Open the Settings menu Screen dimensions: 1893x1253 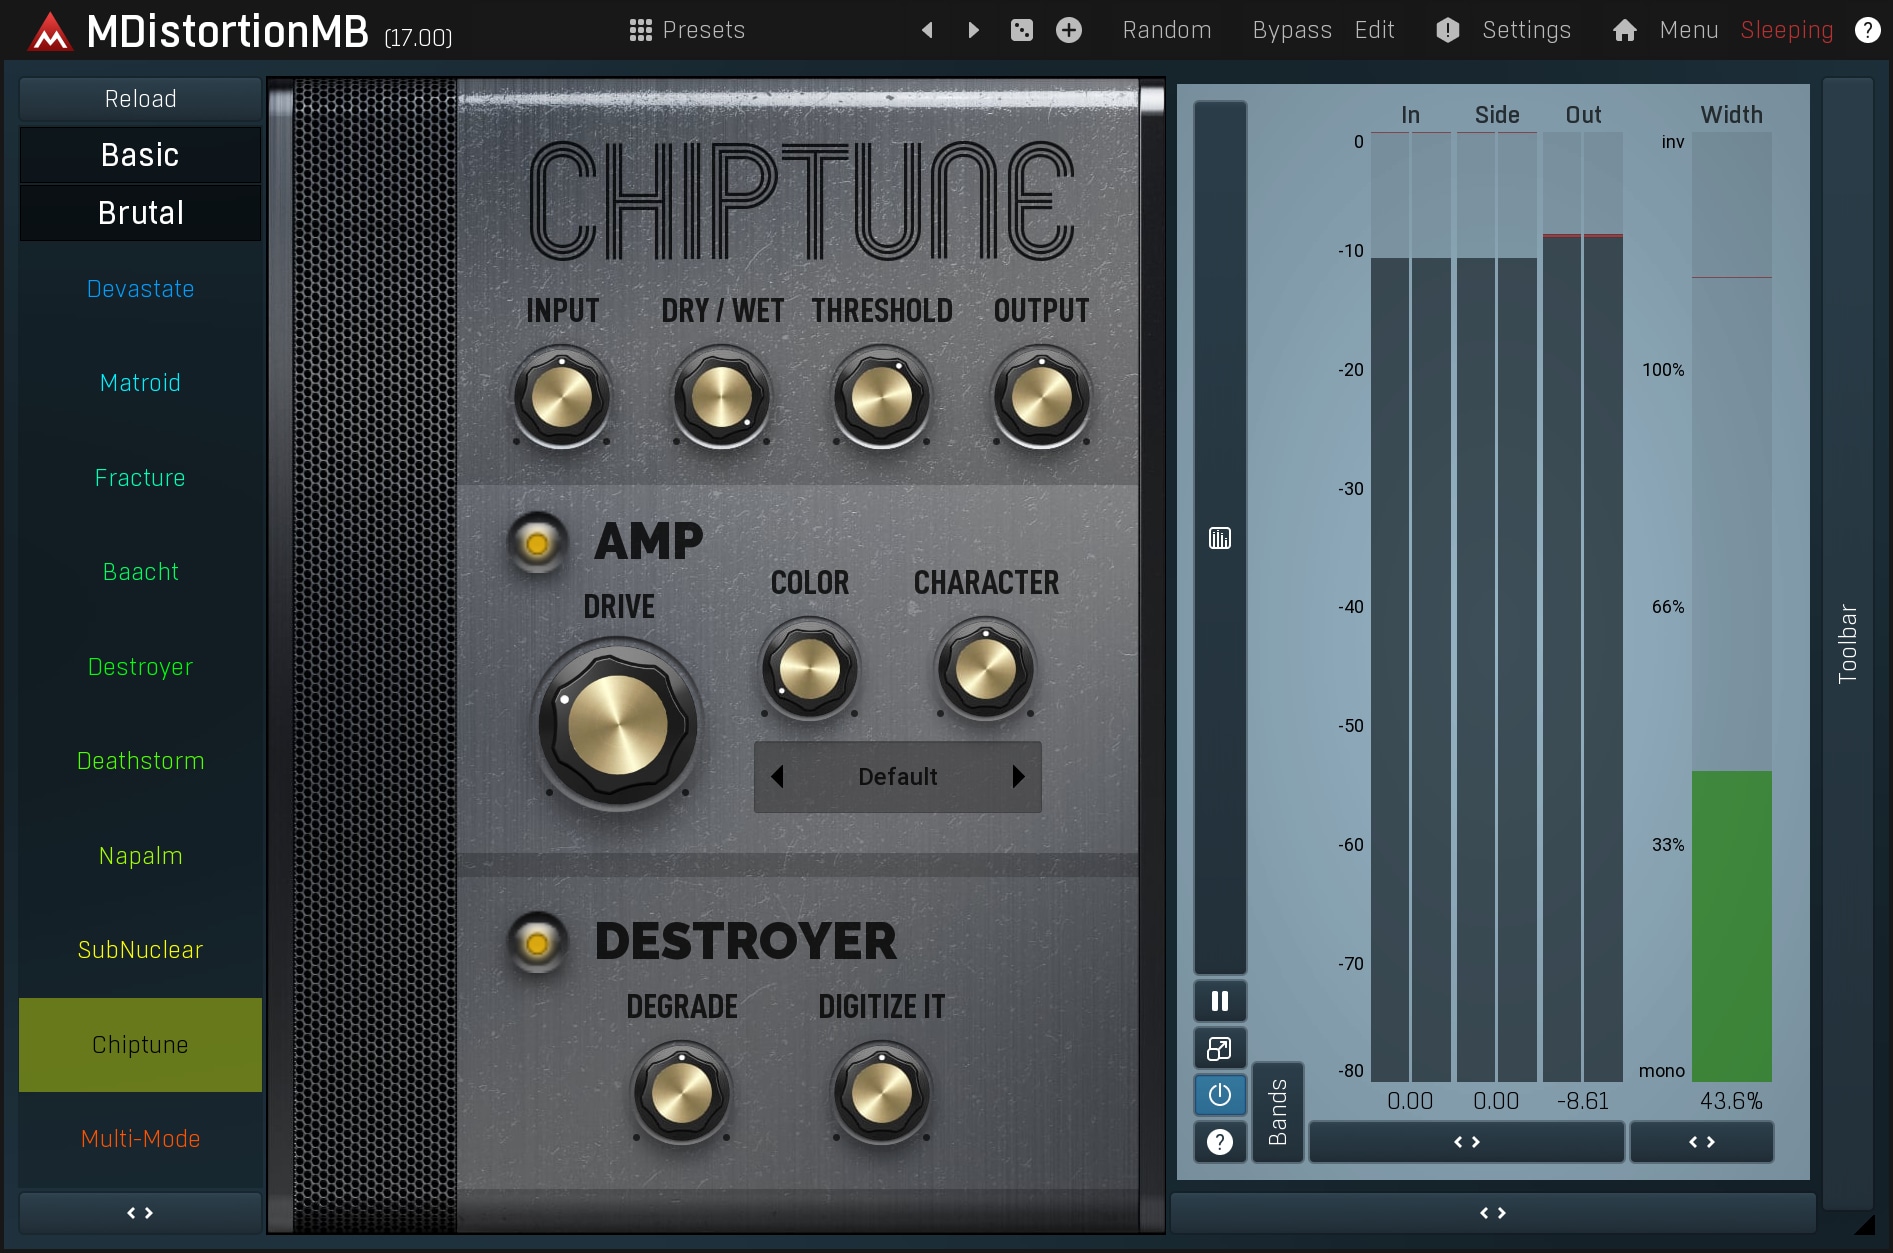pyautogui.click(x=1525, y=30)
